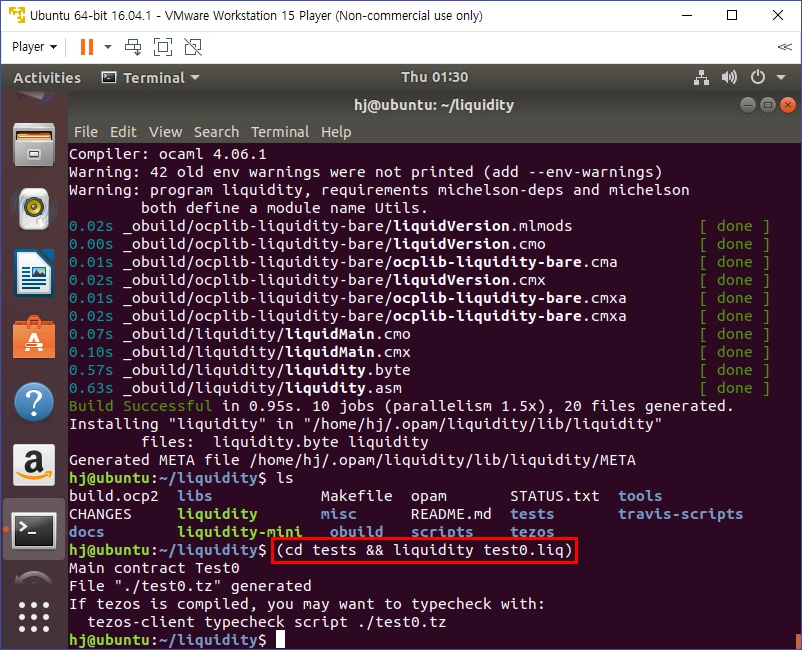Image resolution: width=802 pixels, height=650 pixels.
Task: Toggle the Unity mode icon
Action: click(x=193, y=47)
